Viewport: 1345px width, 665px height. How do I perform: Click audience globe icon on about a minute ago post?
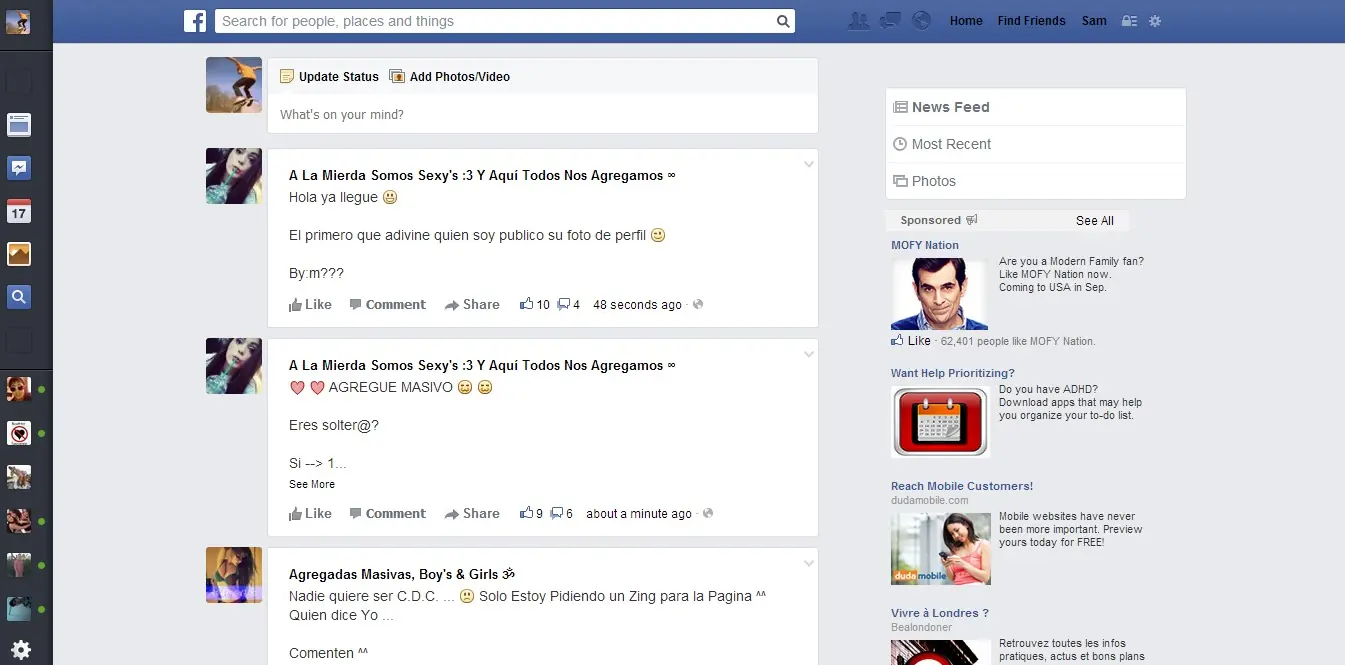(708, 514)
